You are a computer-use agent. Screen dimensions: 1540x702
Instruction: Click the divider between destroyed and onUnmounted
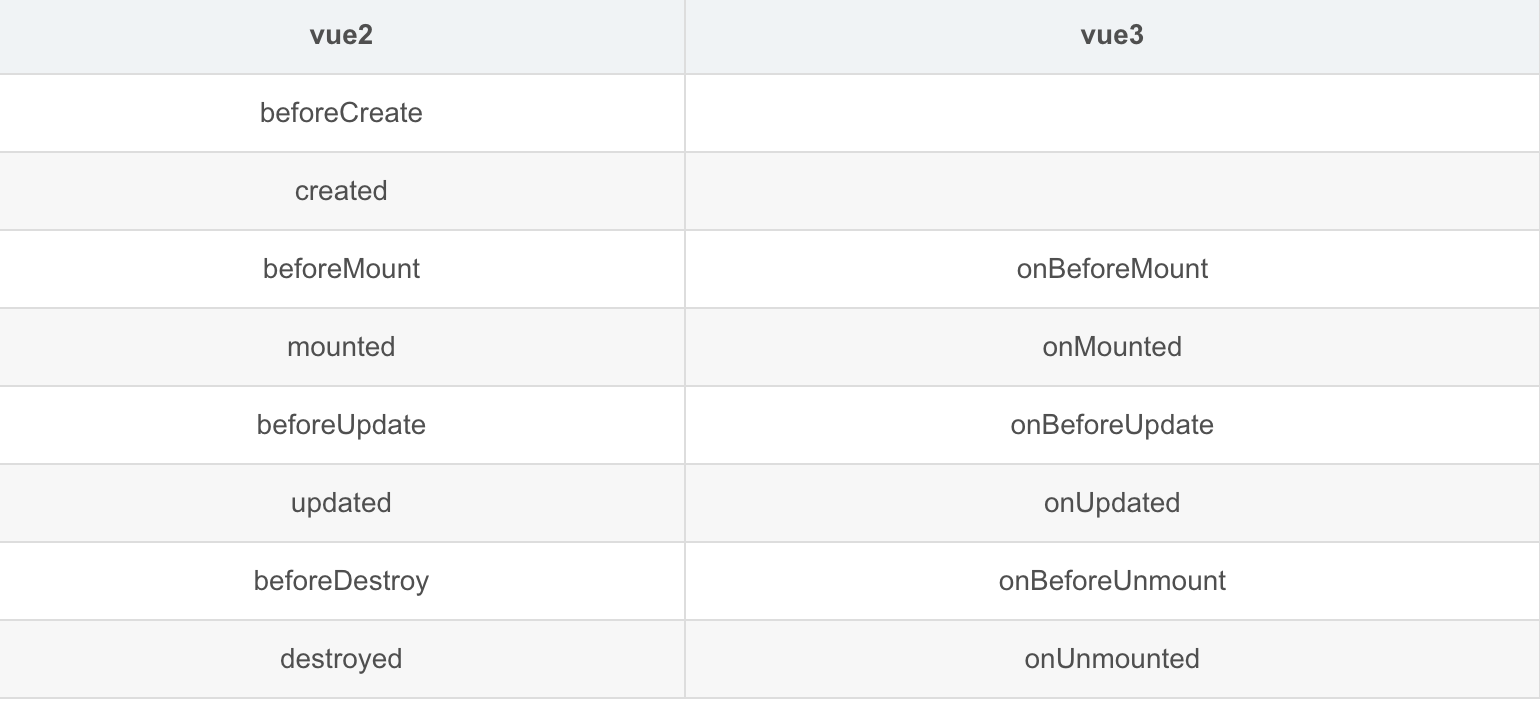[685, 659]
